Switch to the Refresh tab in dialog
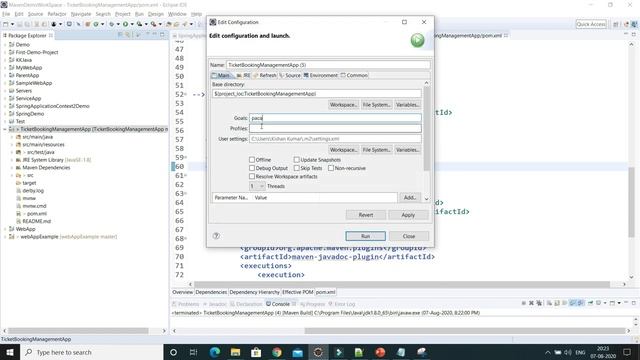Viewport: 640px width, 360px height. point(264,76)
